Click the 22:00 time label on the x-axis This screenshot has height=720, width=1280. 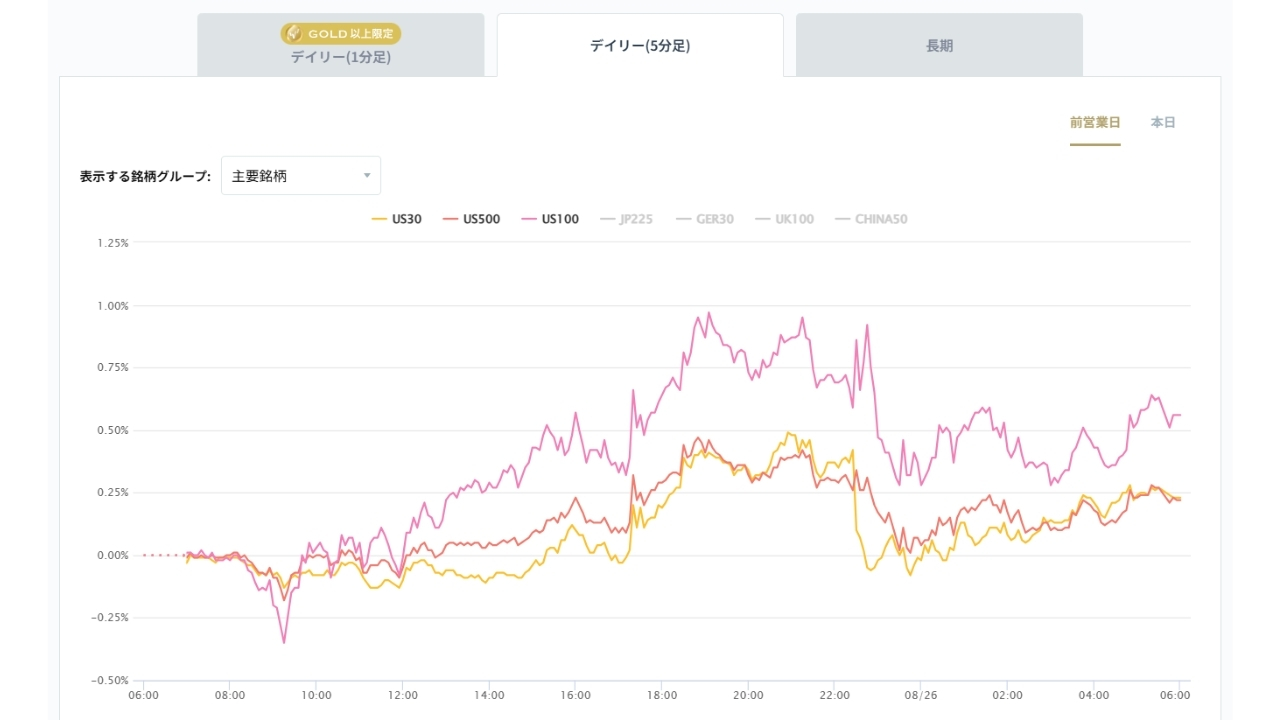coord(835,695)
